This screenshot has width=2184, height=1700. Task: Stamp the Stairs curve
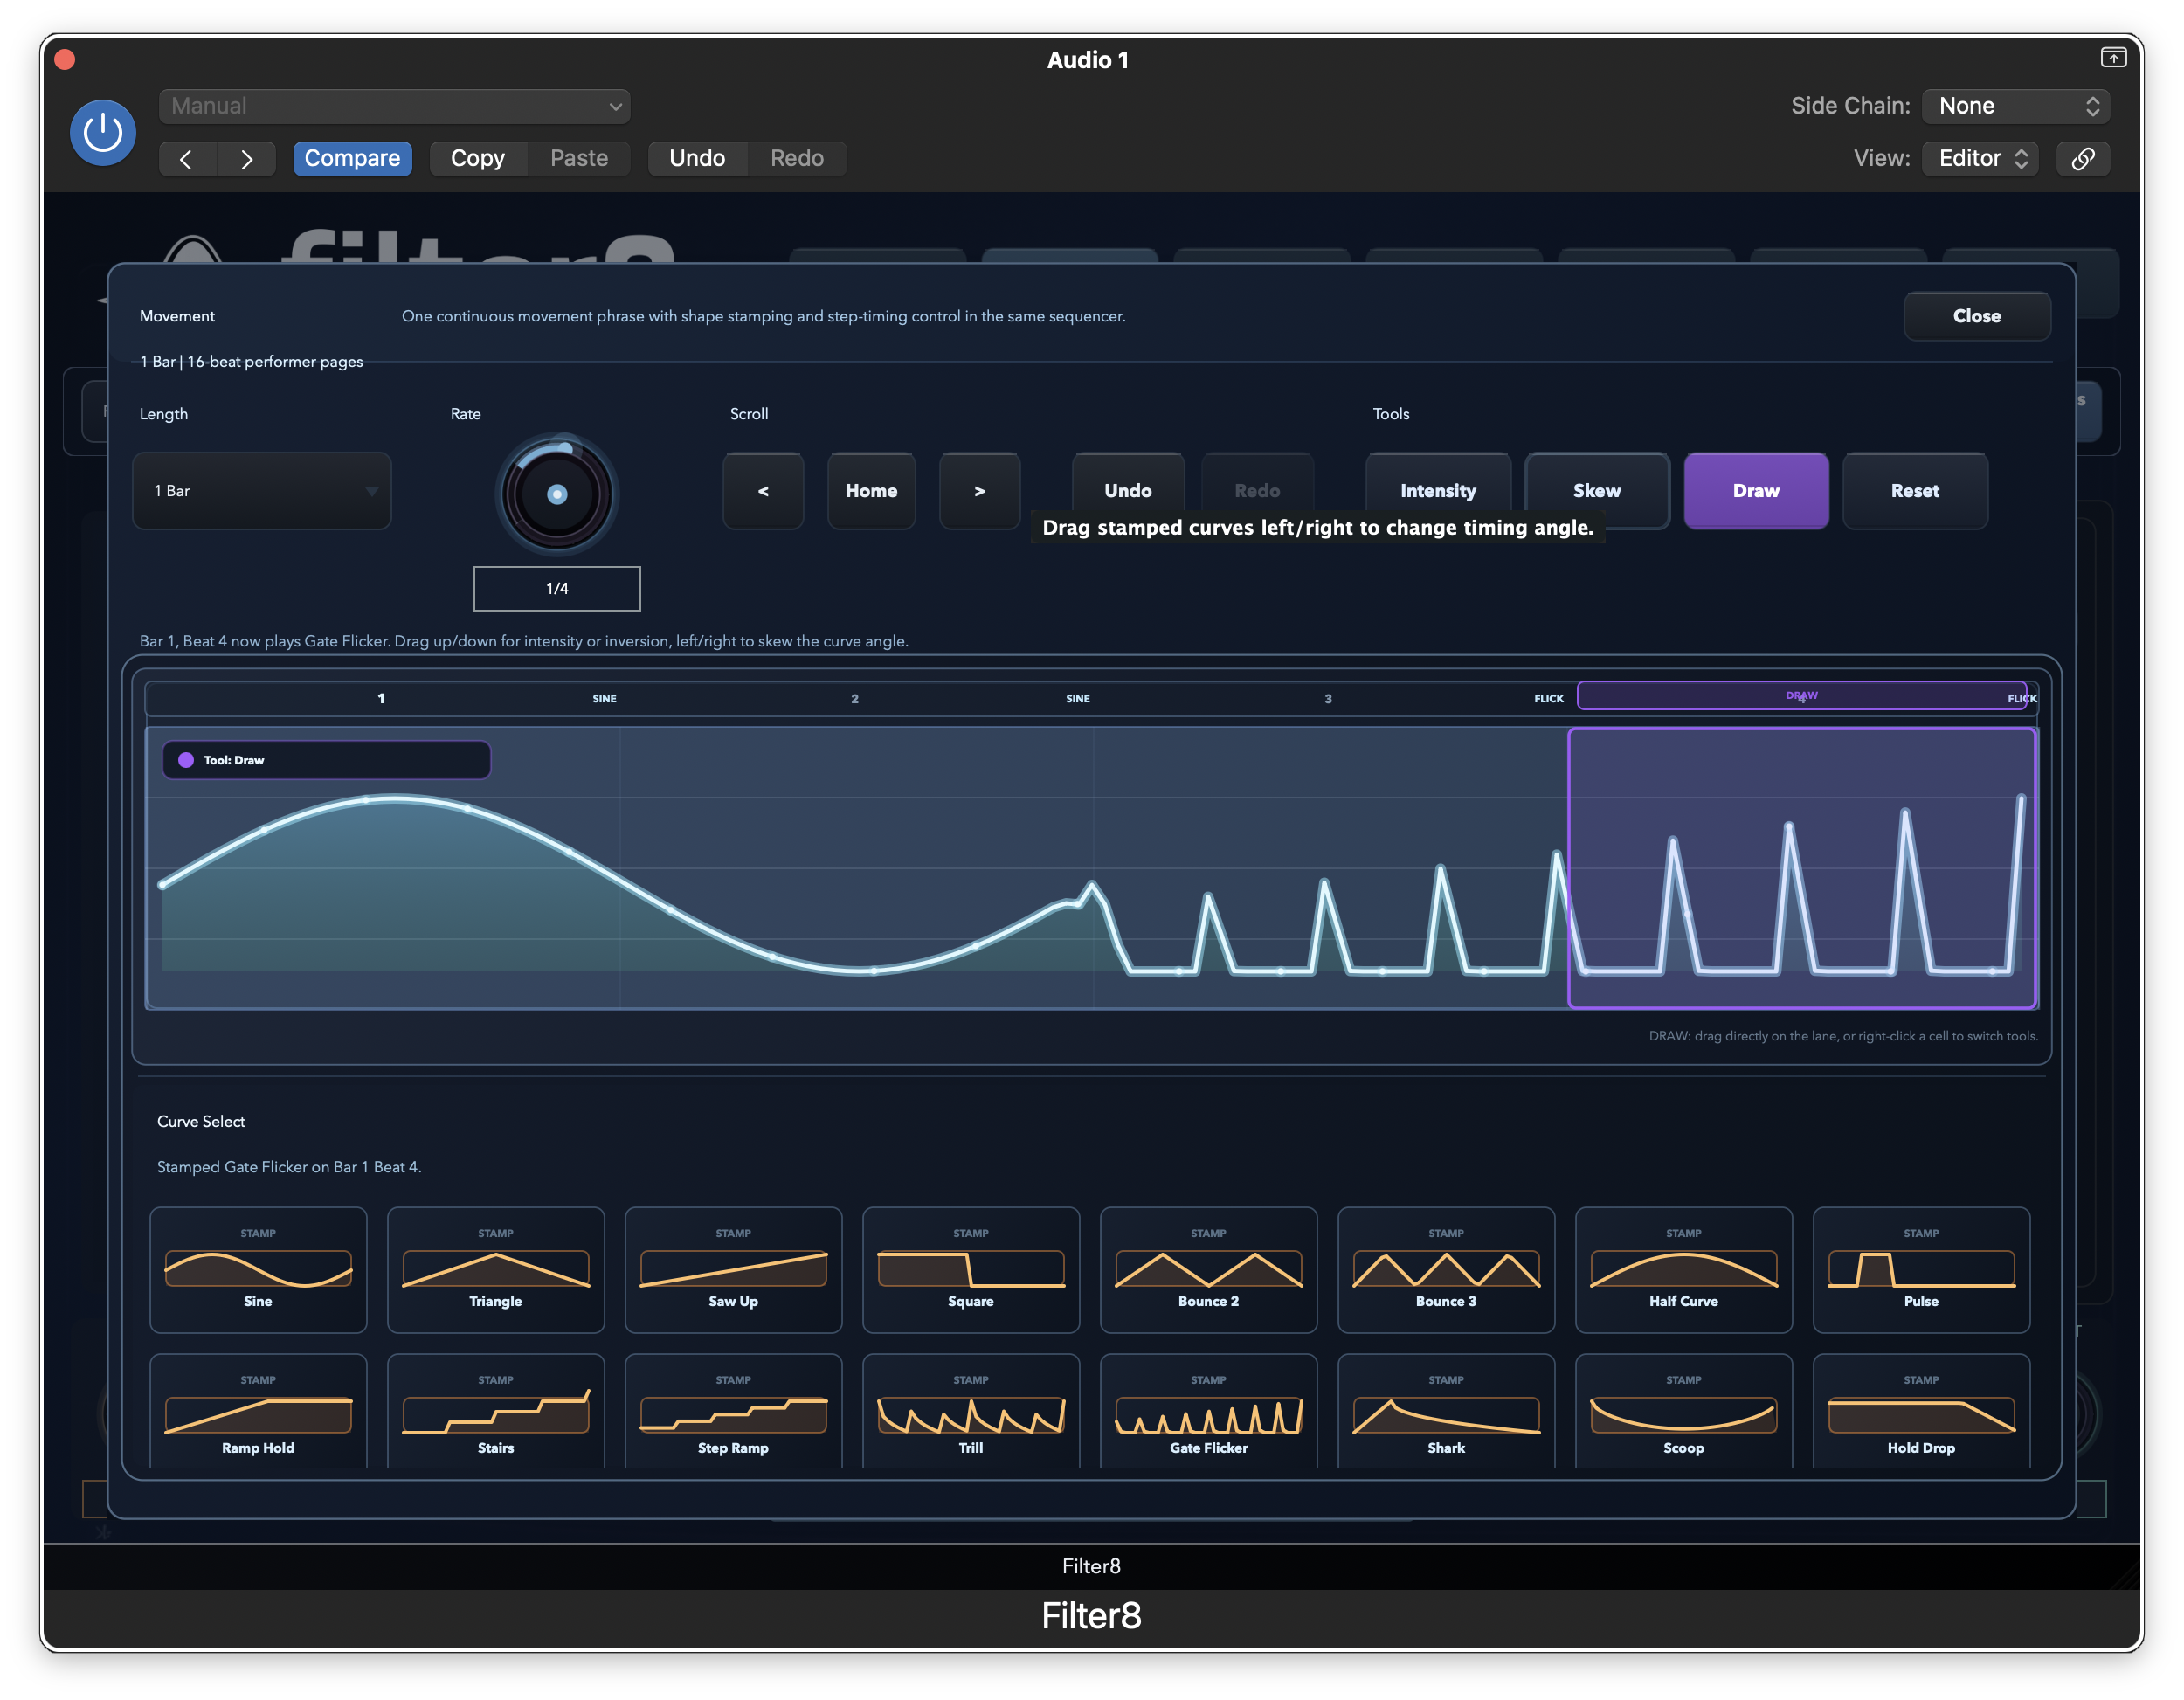496,1412
